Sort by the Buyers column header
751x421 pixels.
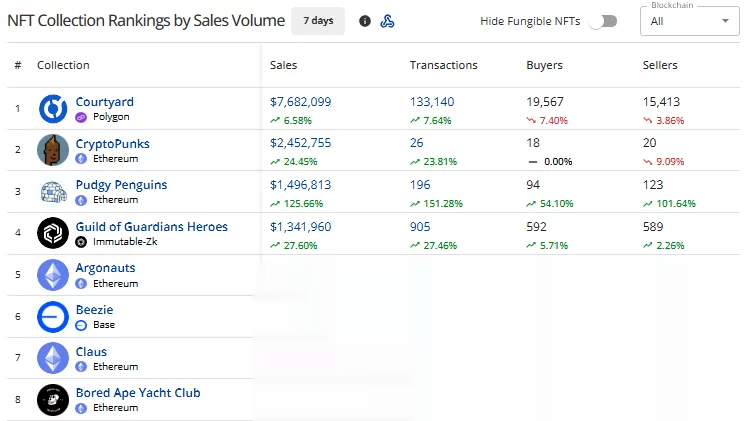pyautogui.click(x=544, y=65)
